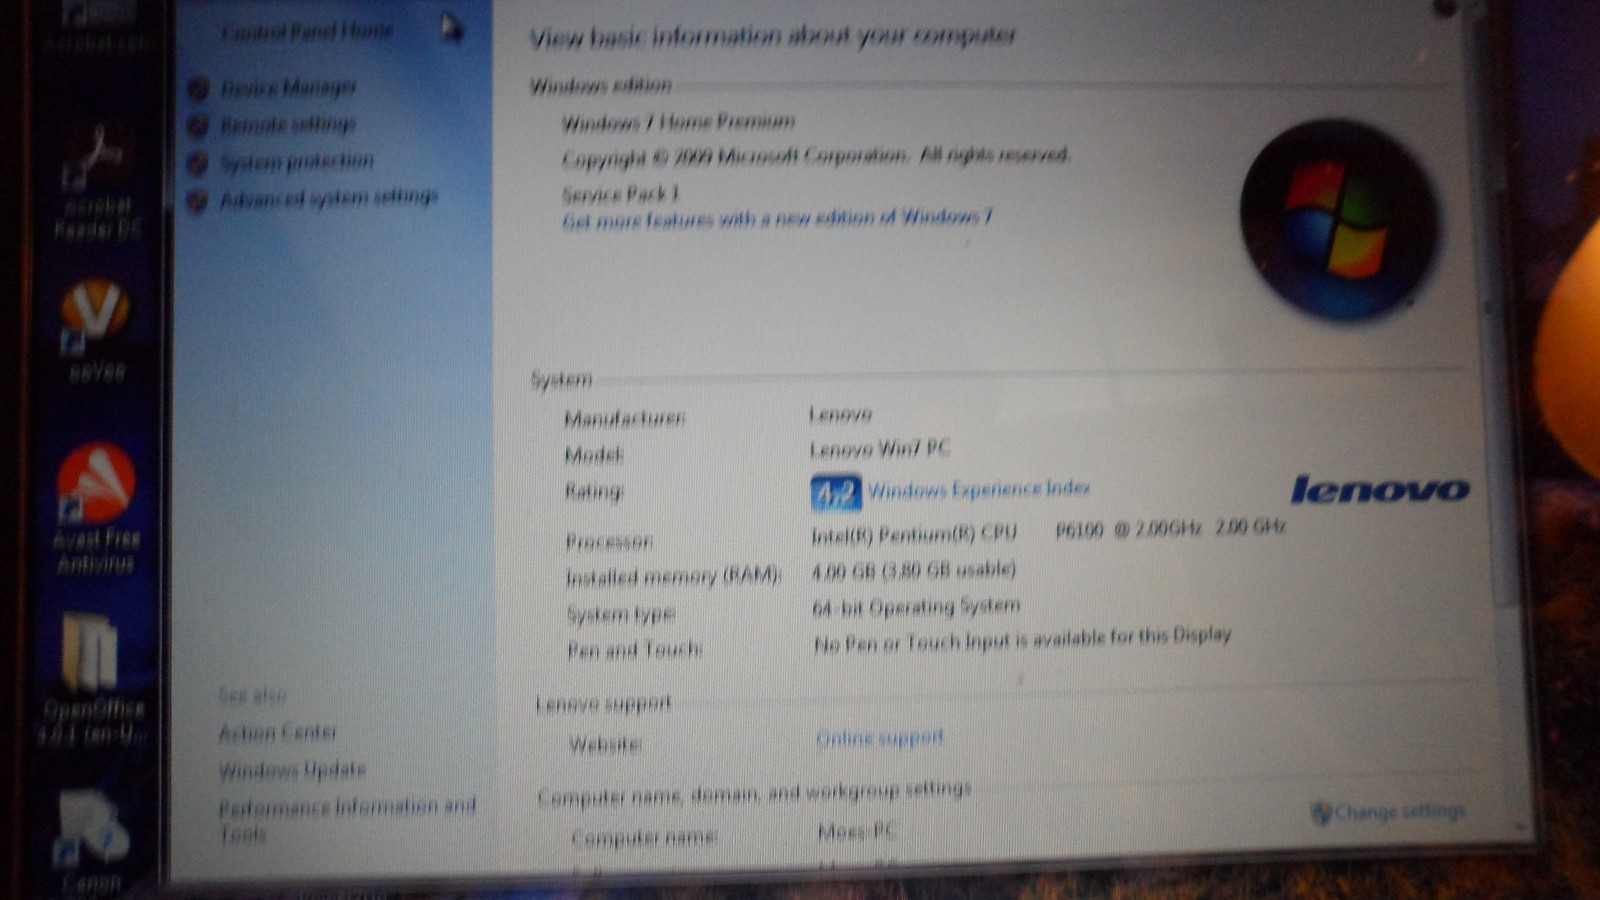Click the 'Installed memory (RAM):' label
The width and height of the screenshot is (1600, 900).
tap(673, 577)
